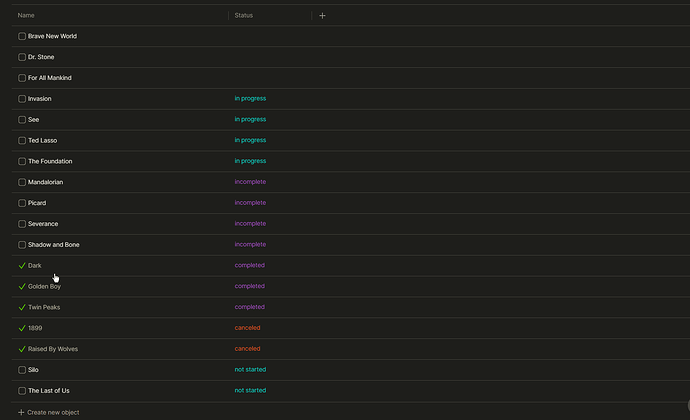Viewport: 690px width, 420px height.
Task: Edit Ted Lasso's in progress status
Action: point(250,140)
